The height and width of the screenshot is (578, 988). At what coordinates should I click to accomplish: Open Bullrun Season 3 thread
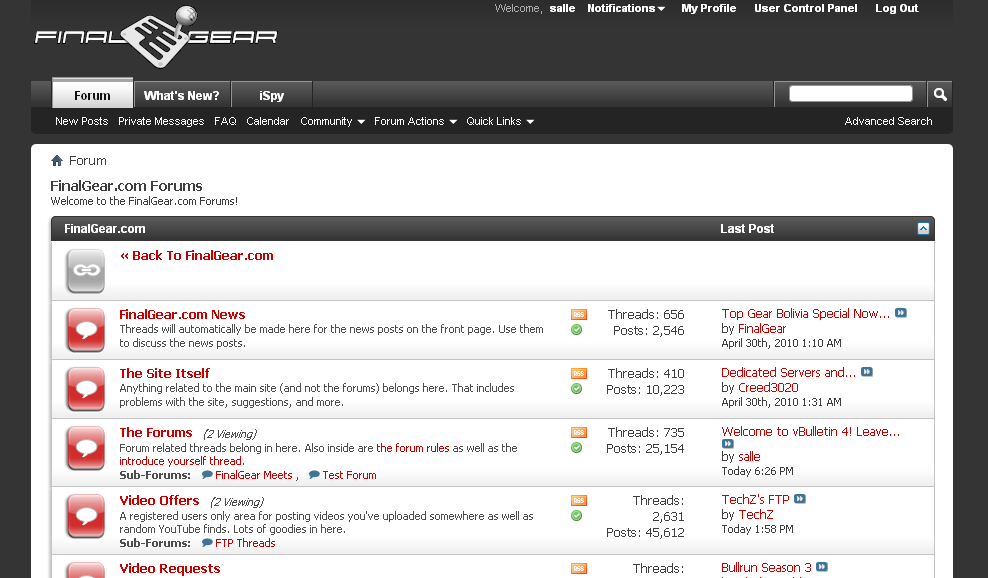coord(767,567)
